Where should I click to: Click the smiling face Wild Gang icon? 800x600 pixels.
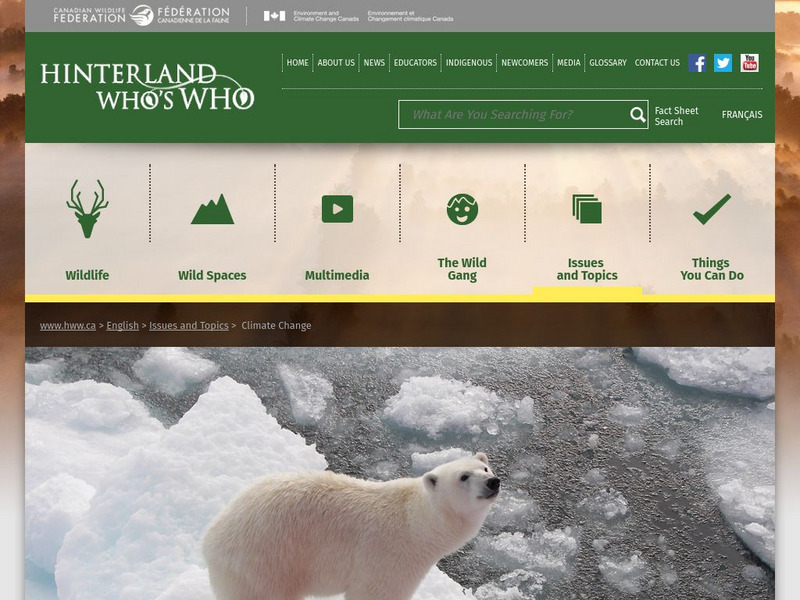pyautogui.click(x=462, y=209)
